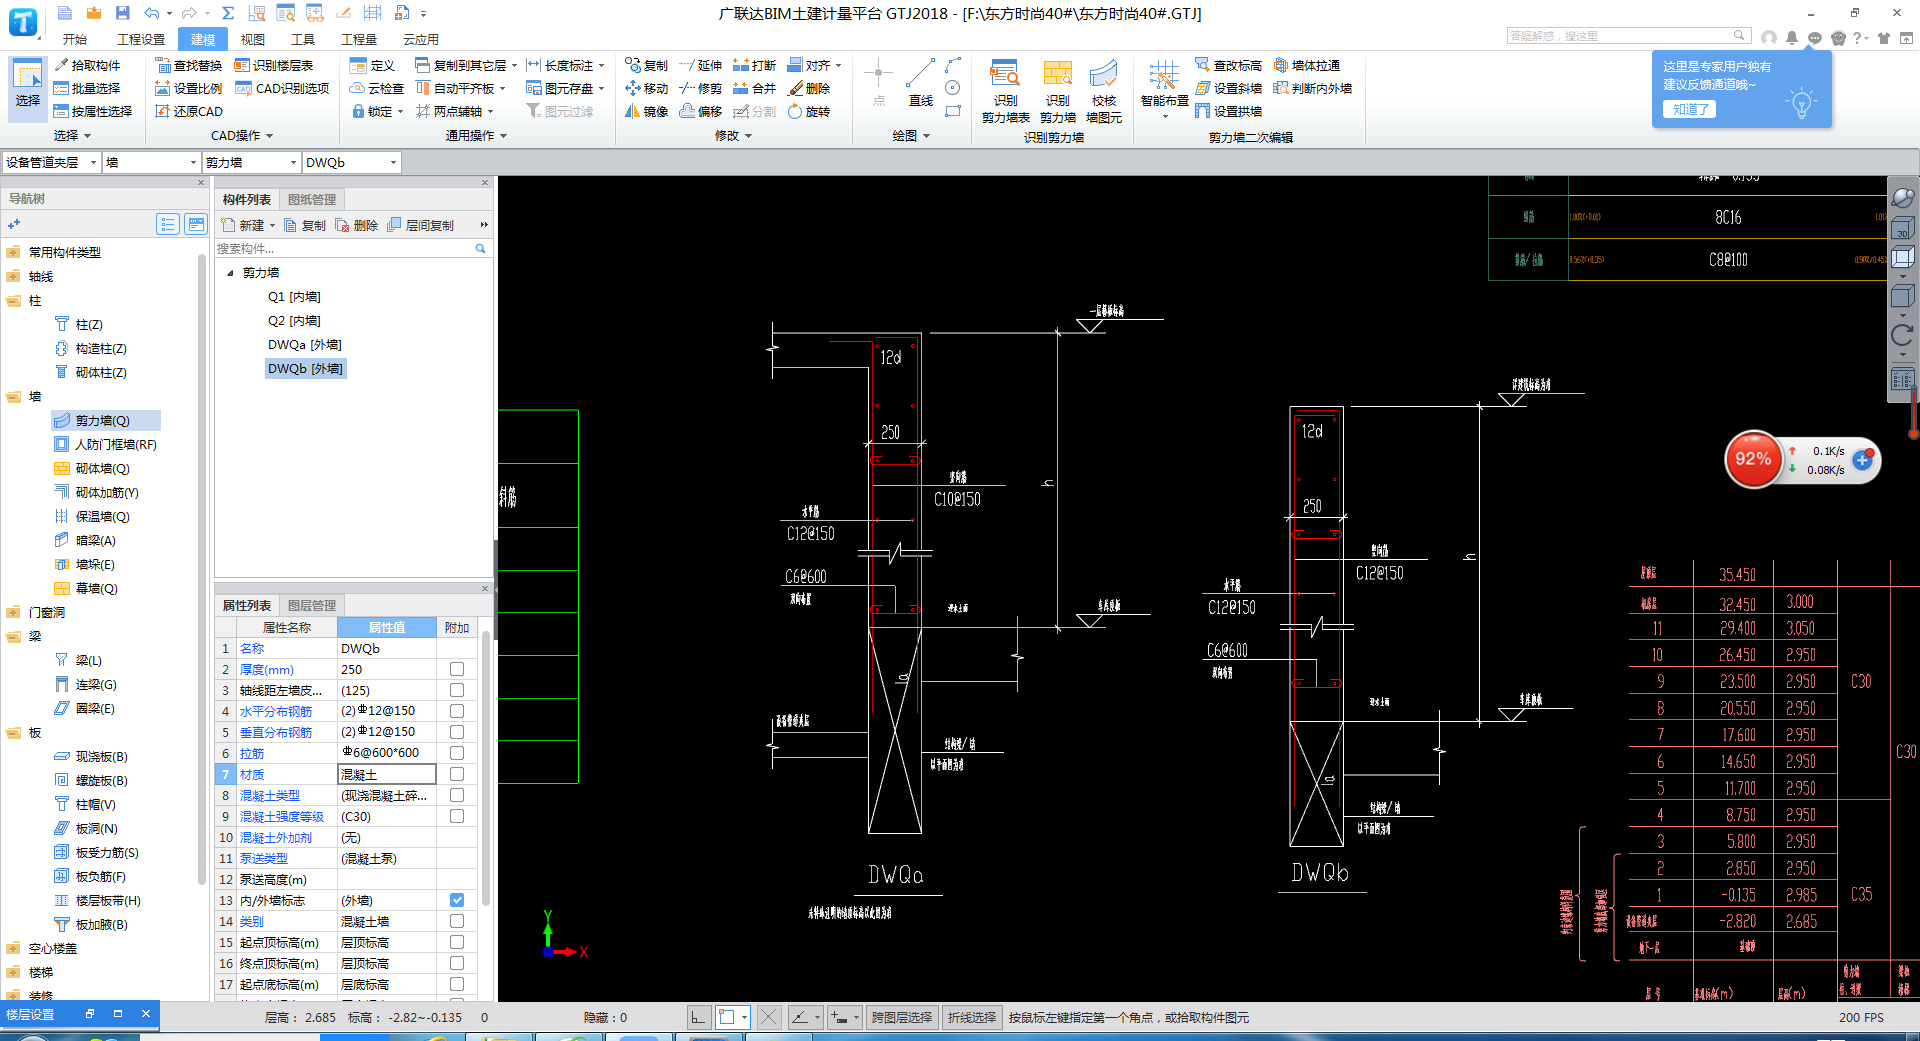The width and height of the screenshot is (1920, 1041).
Task: Expand 复制到其它层 dropdown
Action: coord(514,66)
